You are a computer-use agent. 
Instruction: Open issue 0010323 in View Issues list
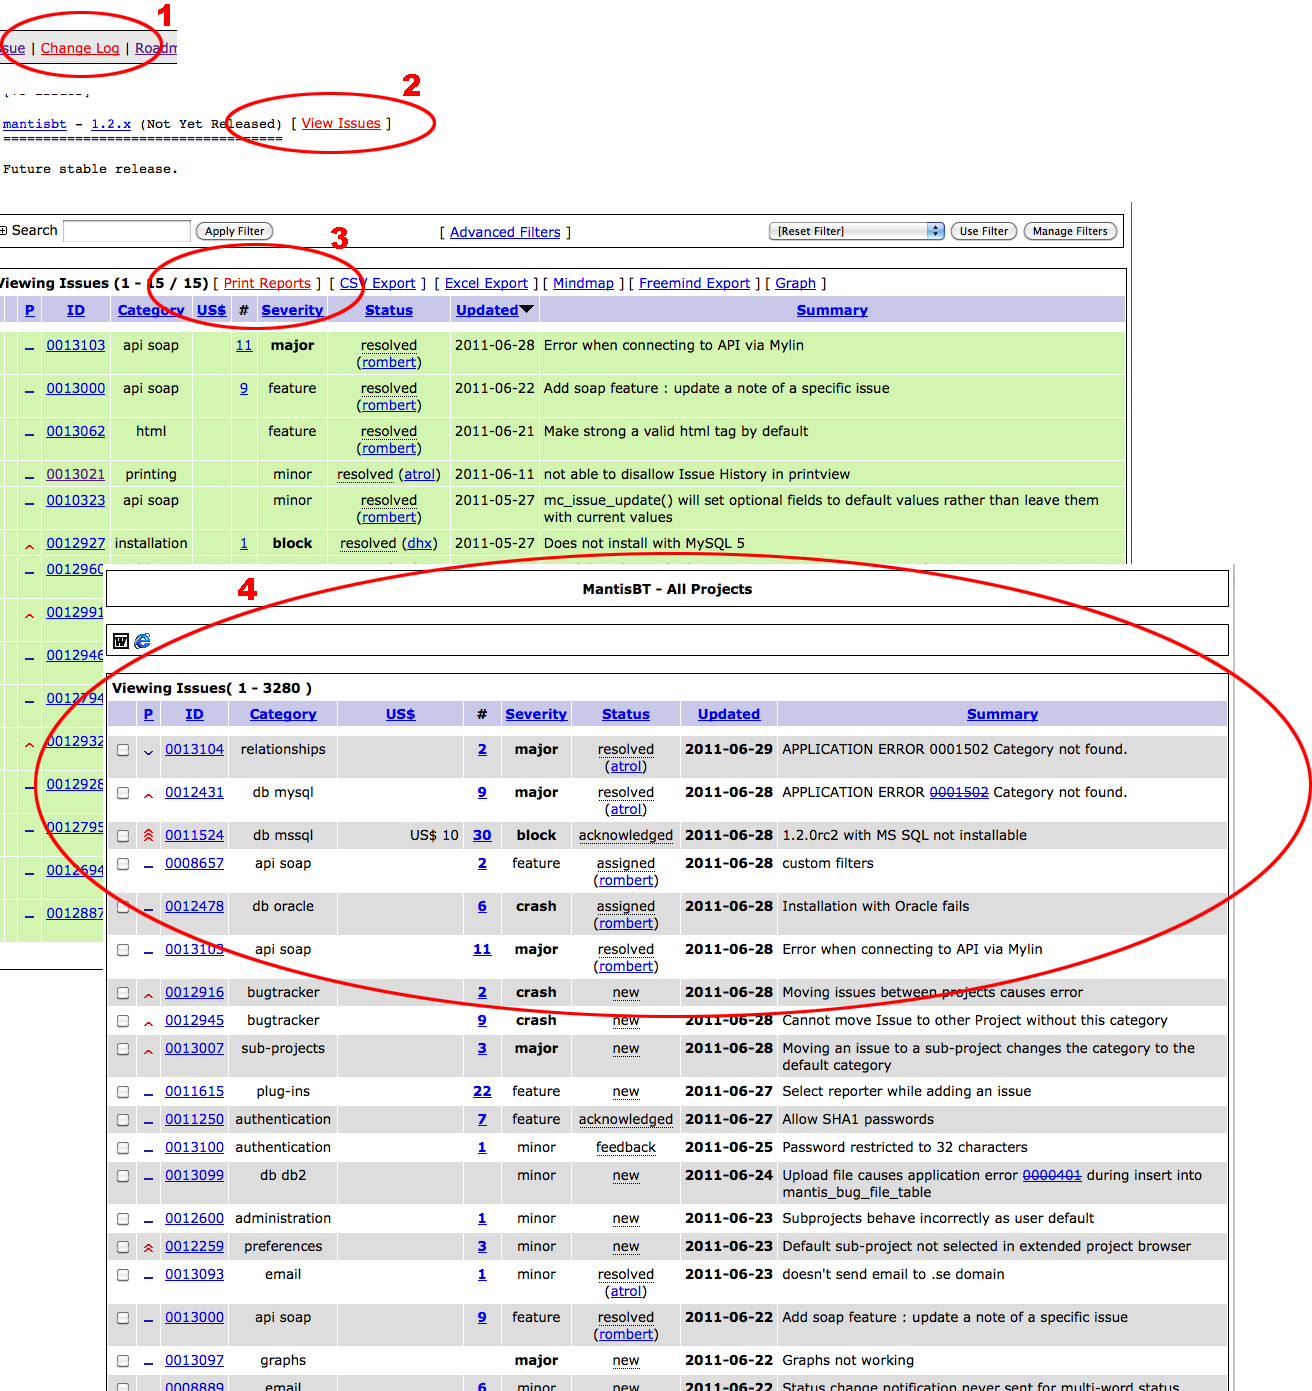pyautogui.click(x=75, y=500)
